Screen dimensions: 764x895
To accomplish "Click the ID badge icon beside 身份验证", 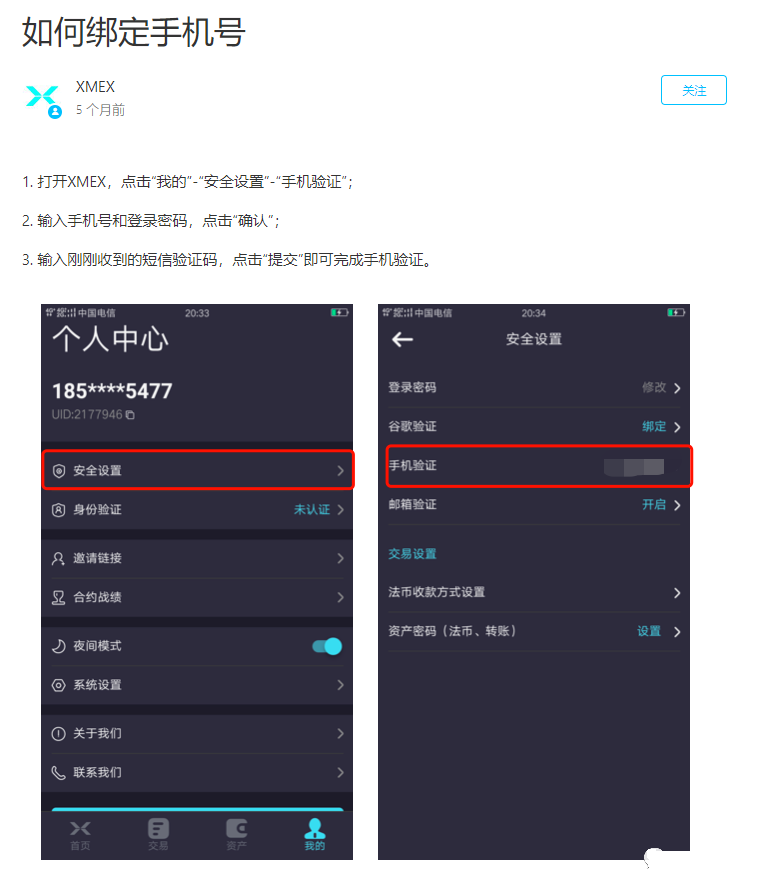I will 58,510.
